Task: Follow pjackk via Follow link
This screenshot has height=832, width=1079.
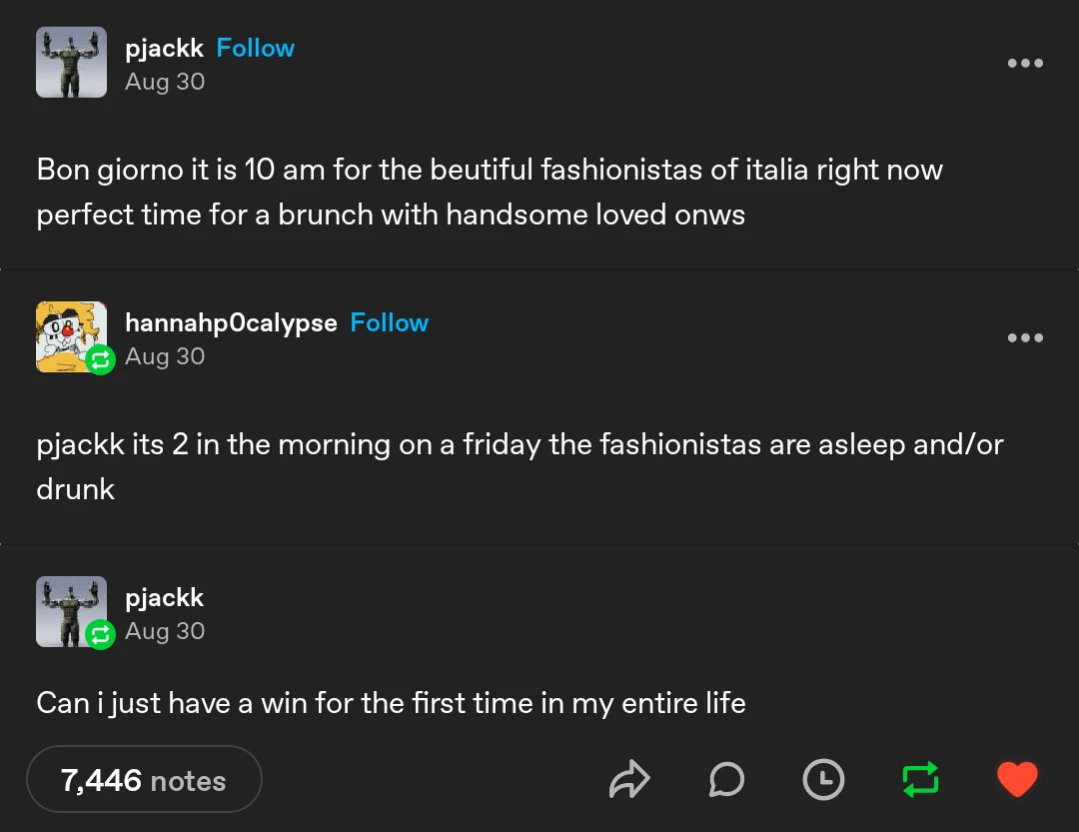Action: pos(256,48)
